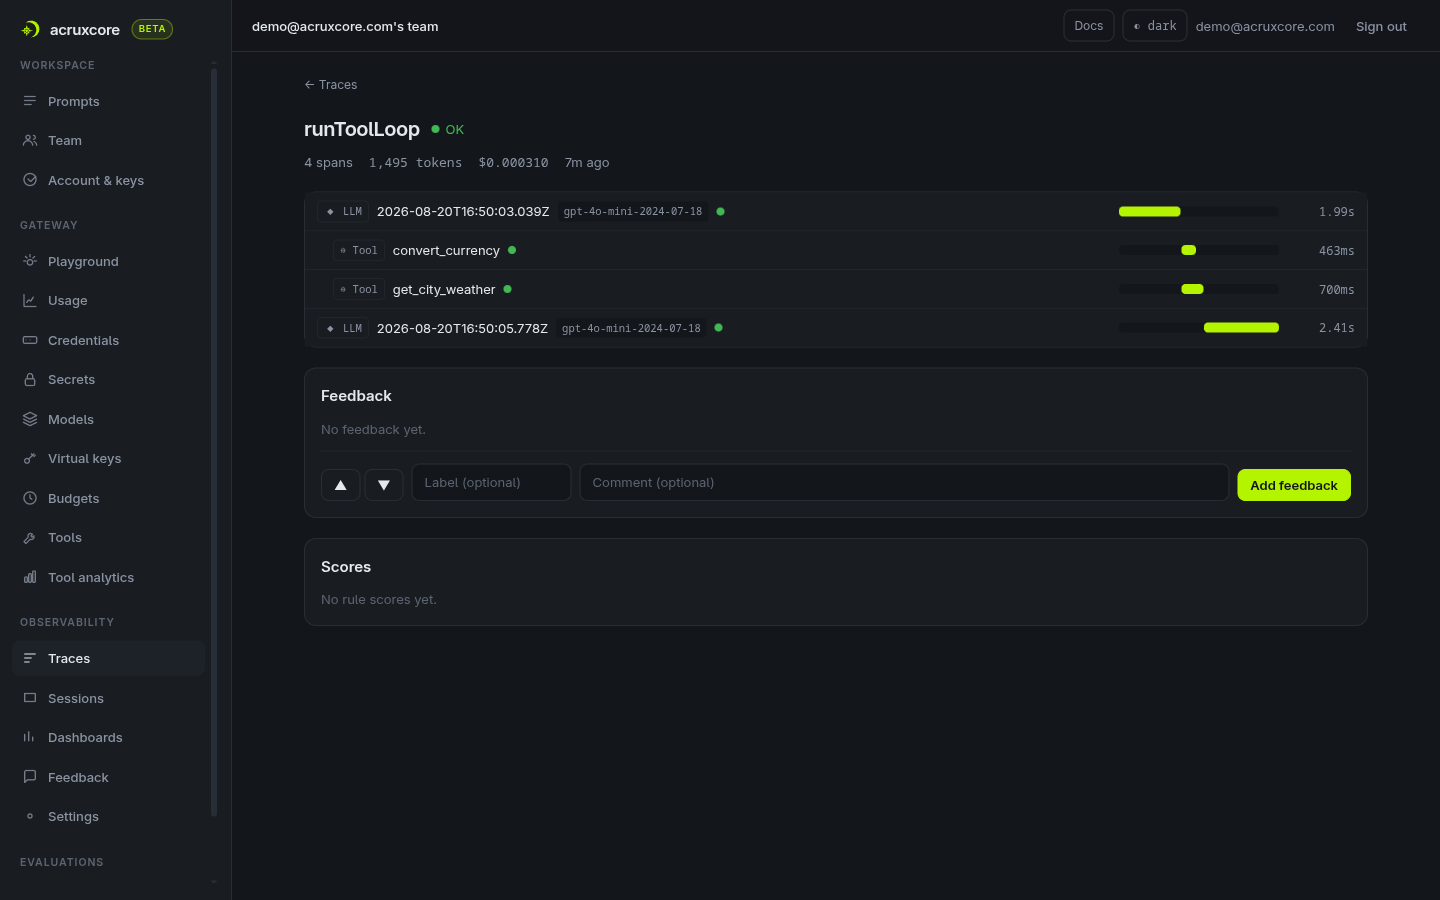
Task: Navigate to Dashboards page
Action: tap(108, 738)
